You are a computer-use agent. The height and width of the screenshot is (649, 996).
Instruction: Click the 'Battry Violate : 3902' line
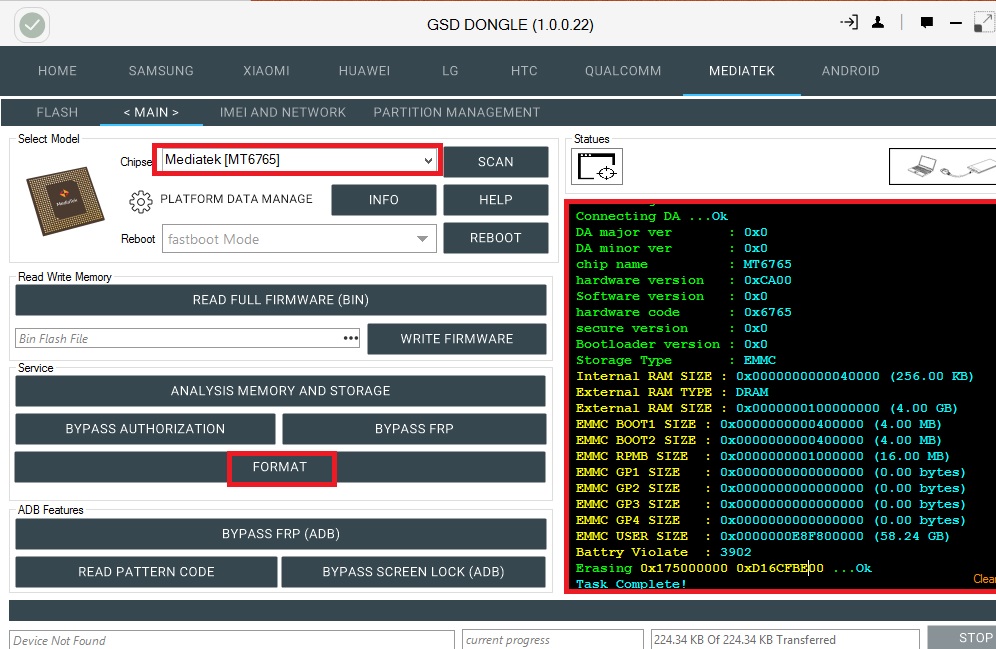point(663,552)
